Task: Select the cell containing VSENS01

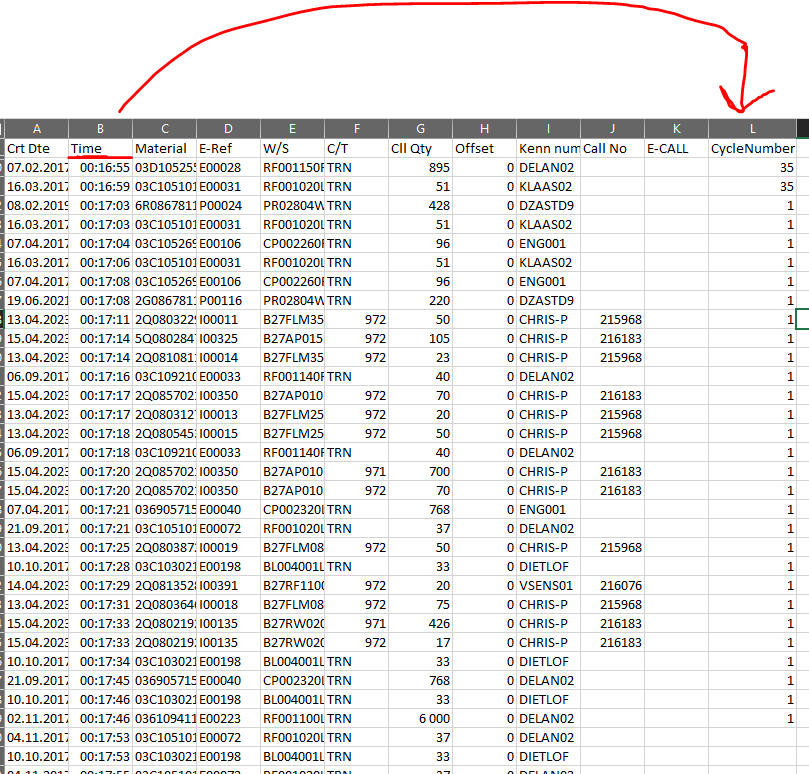Action: point(548,585)
